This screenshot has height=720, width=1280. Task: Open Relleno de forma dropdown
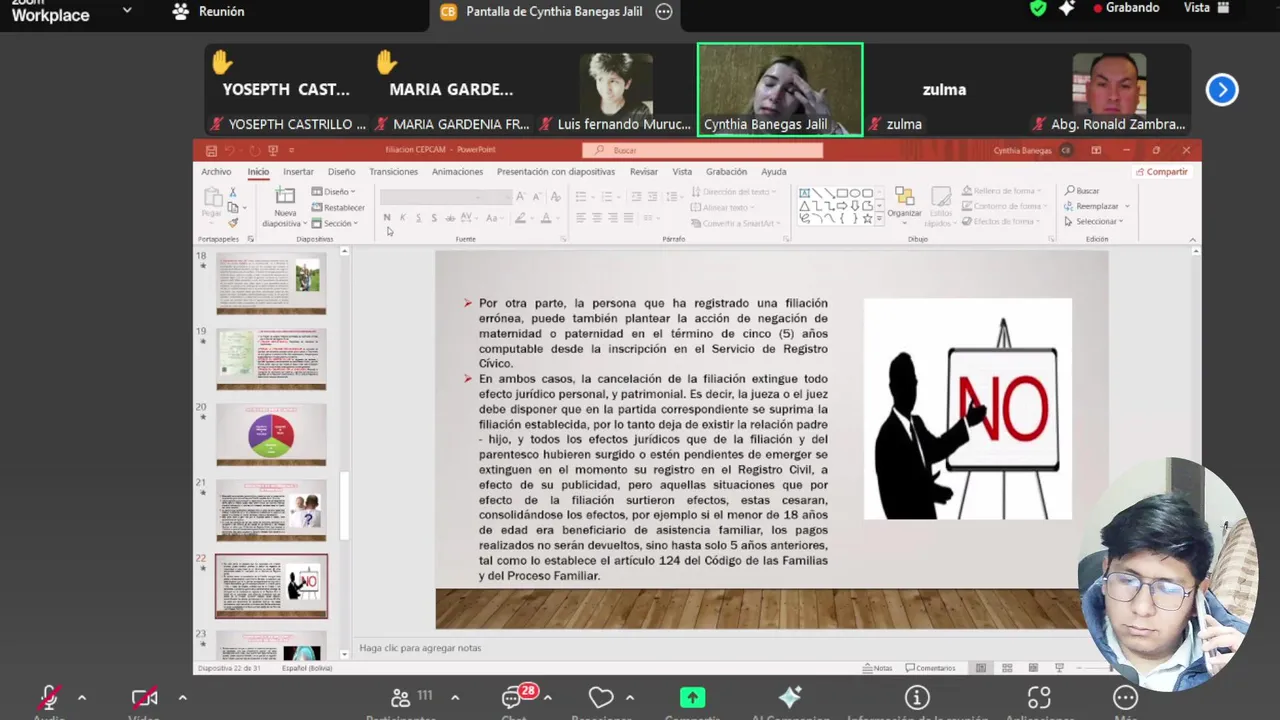pyautogui.click(x=1002, y=191)
